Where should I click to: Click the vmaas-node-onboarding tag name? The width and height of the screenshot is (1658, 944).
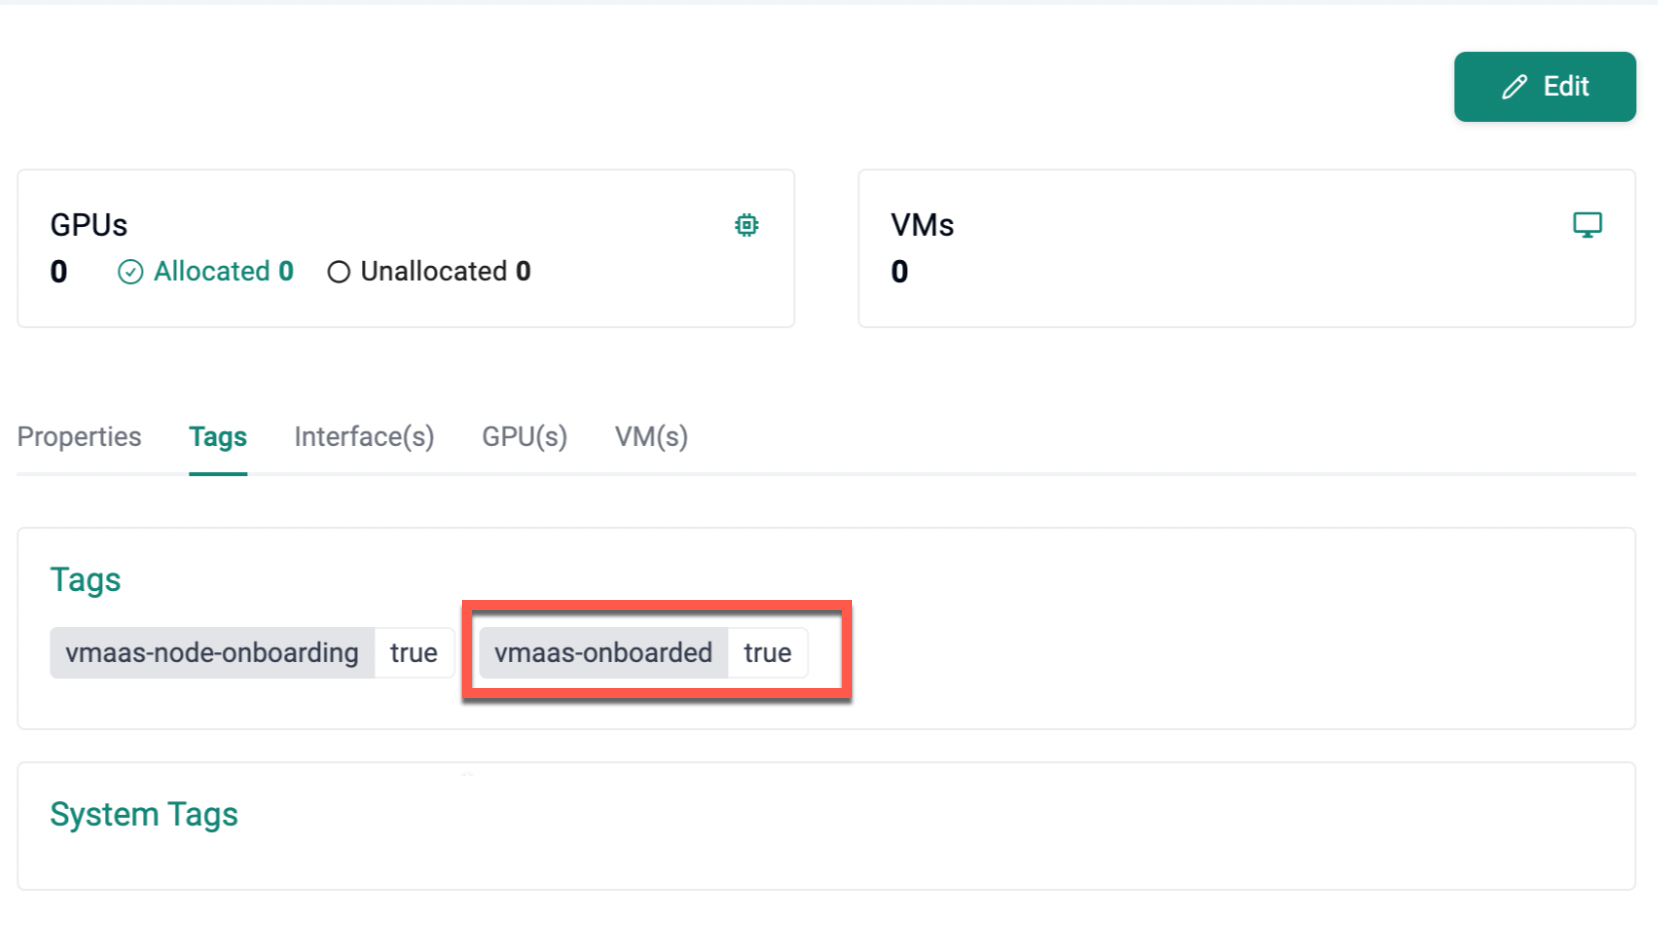tap(212, 653)
